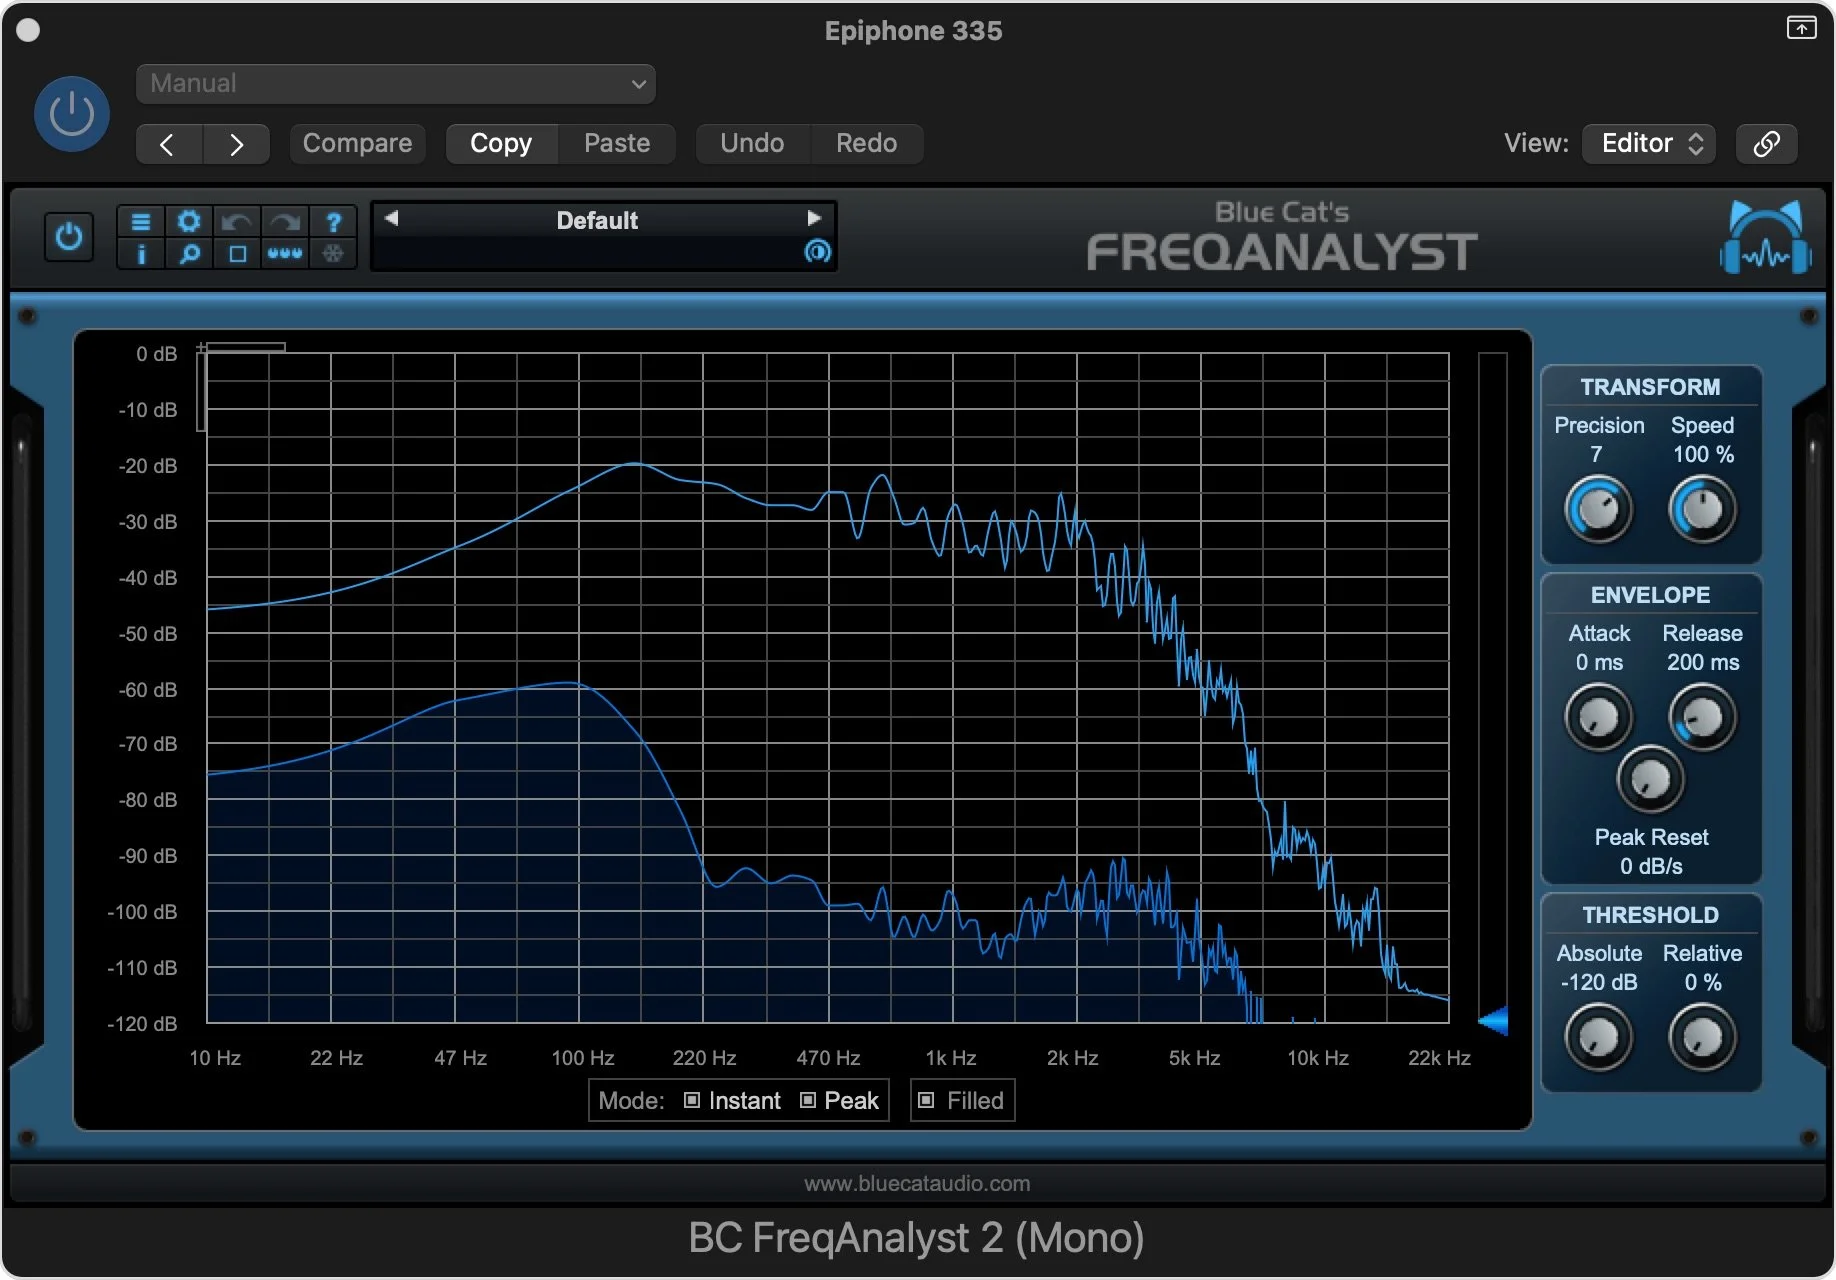Click the Speed knob
The width and height of the screenshot is (1836, 1280).
tap(1702, 510)
